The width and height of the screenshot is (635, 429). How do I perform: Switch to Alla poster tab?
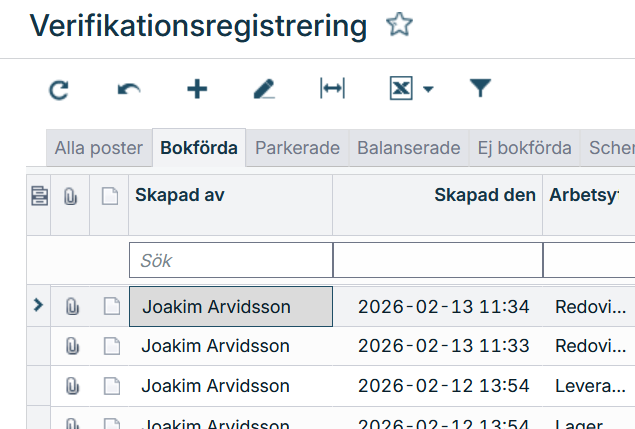point(98,148)
